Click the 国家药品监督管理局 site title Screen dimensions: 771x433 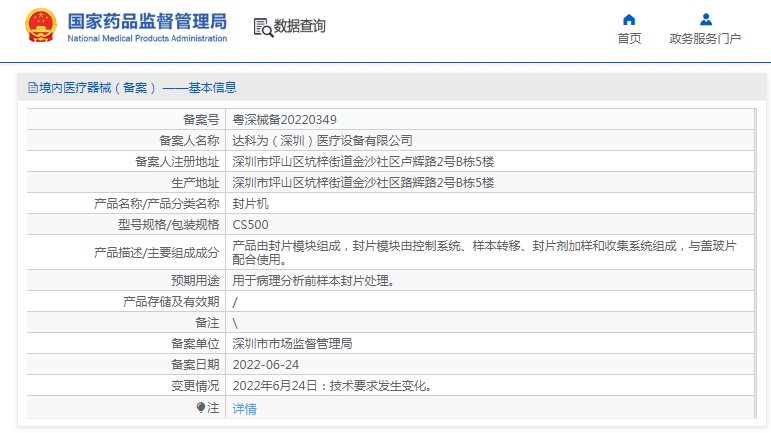pos(147,20)
